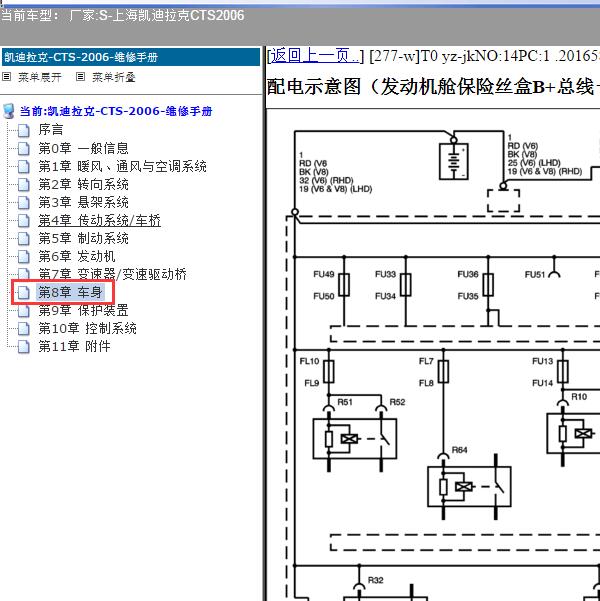Click the R10 relay label
This screenshot has height=601, width=600.
point(579,397)
